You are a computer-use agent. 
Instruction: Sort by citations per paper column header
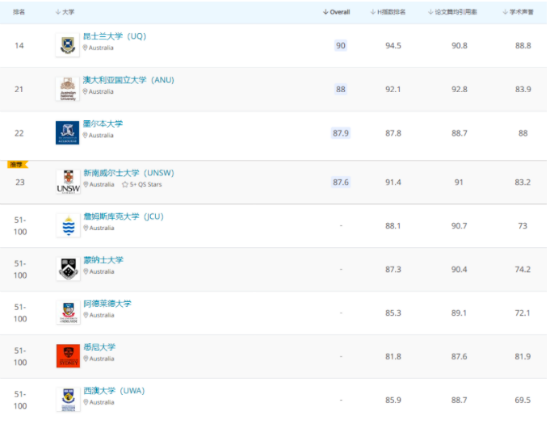click(x=452, y=12)
